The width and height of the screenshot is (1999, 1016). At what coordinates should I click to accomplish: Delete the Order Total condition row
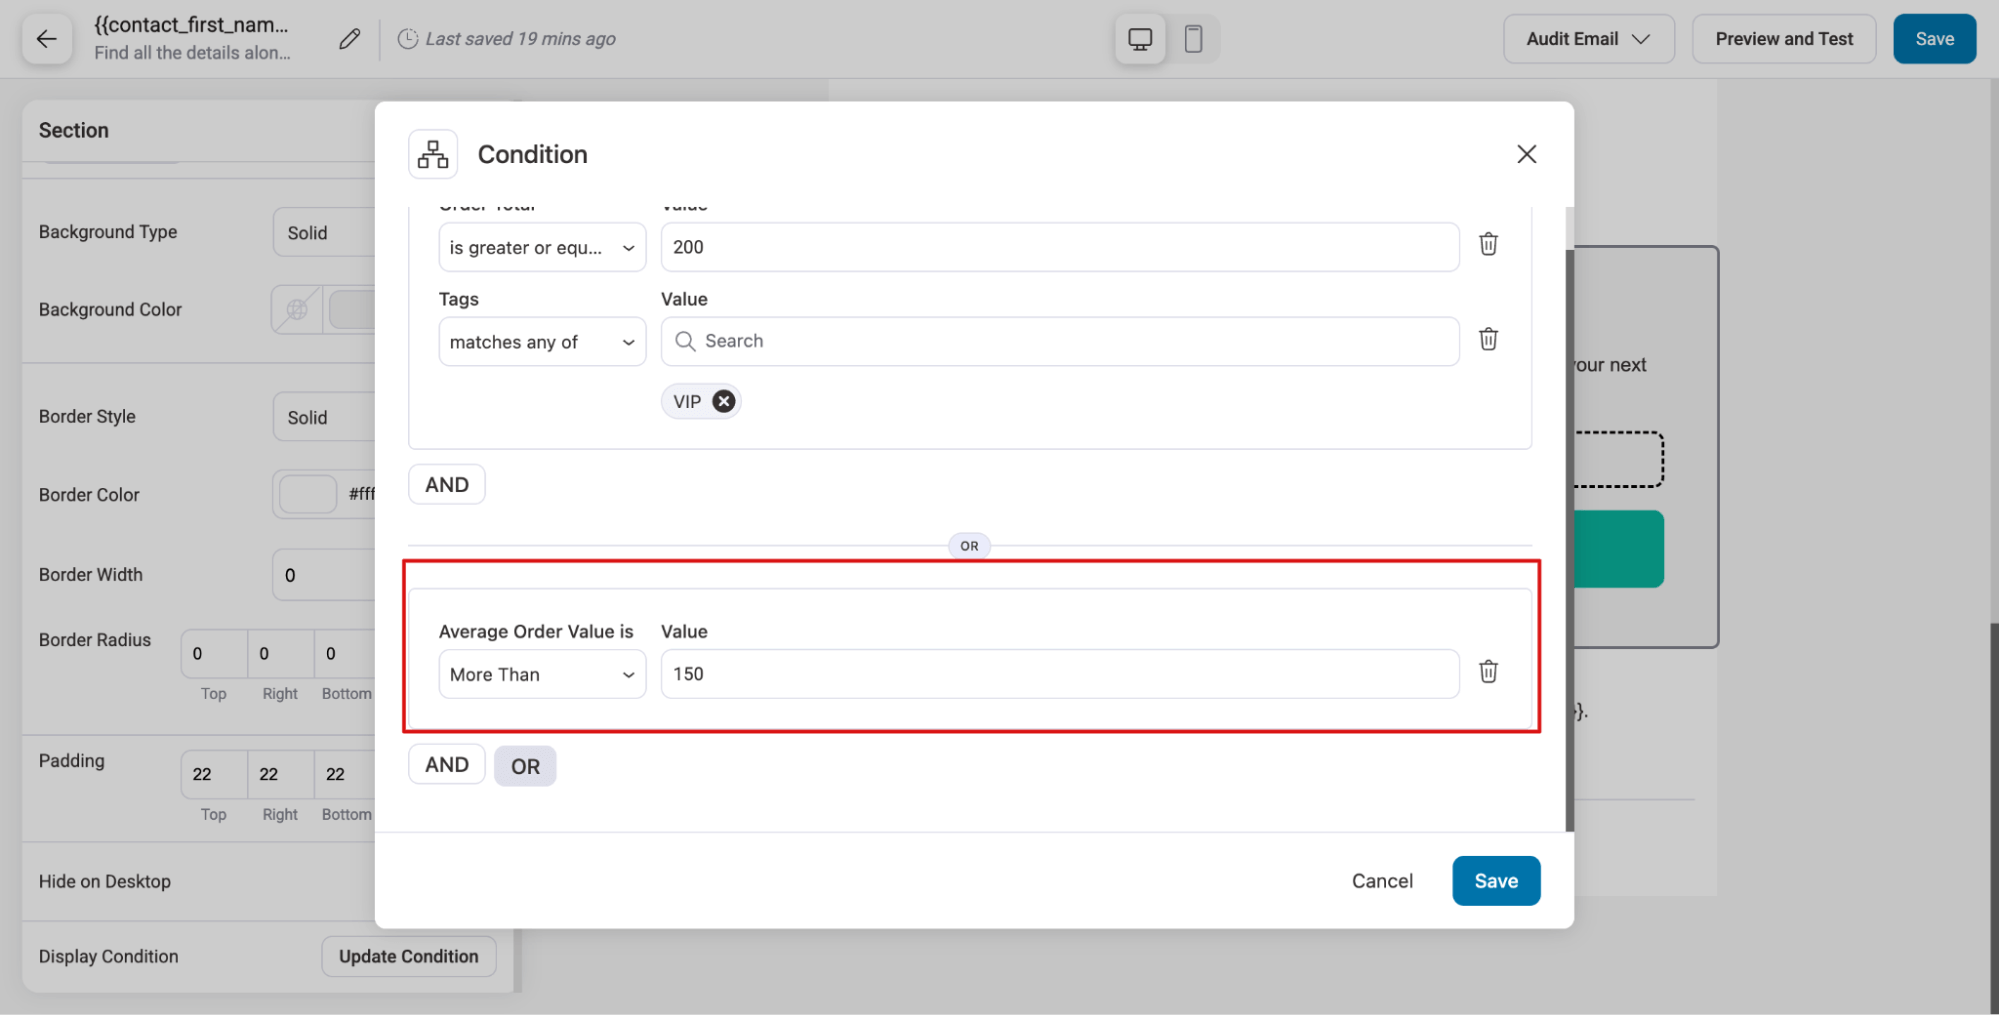pos(1488,245)
